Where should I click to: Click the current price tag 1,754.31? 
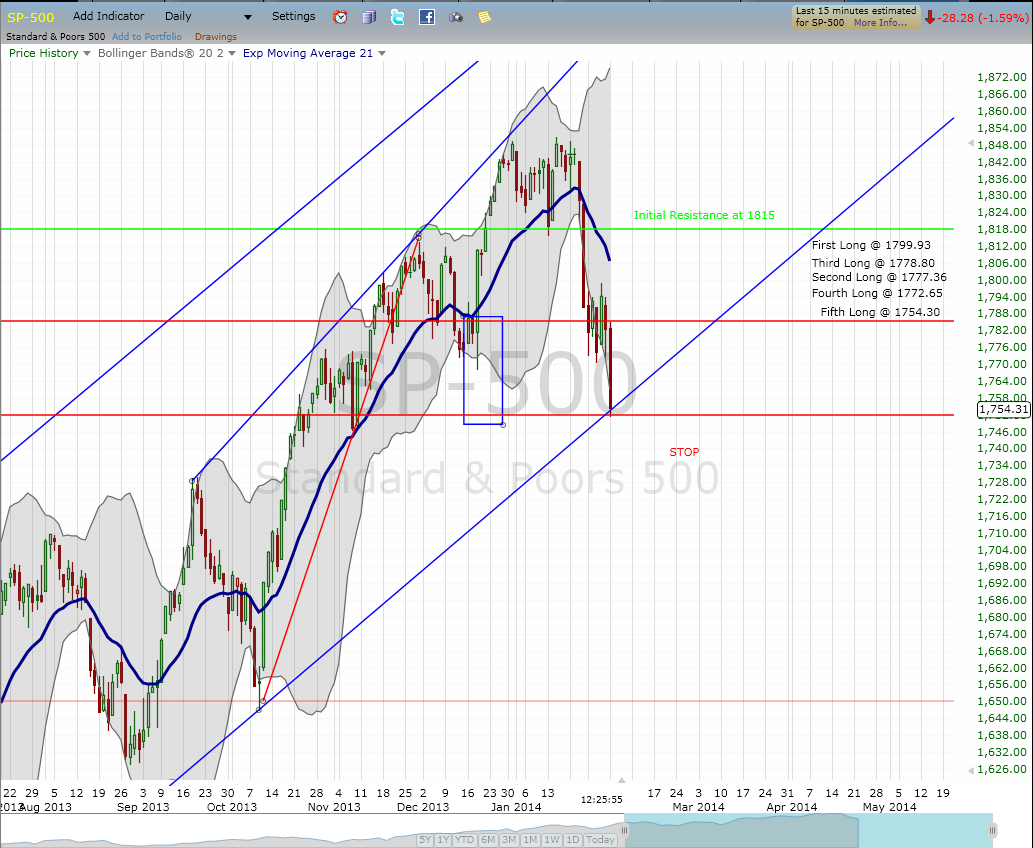click(x=1003, y=409)
